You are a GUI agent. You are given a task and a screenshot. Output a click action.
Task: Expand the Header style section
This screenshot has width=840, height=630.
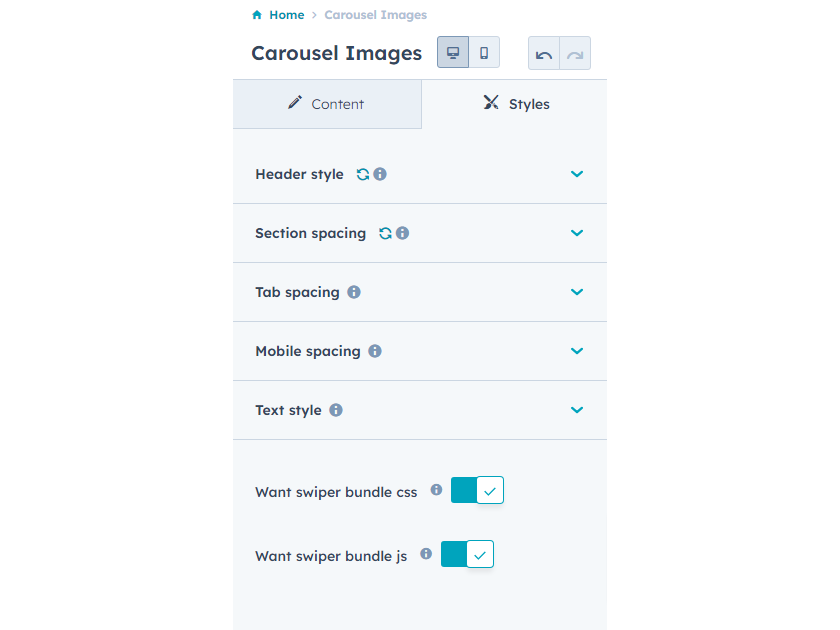tap(577, 174)
